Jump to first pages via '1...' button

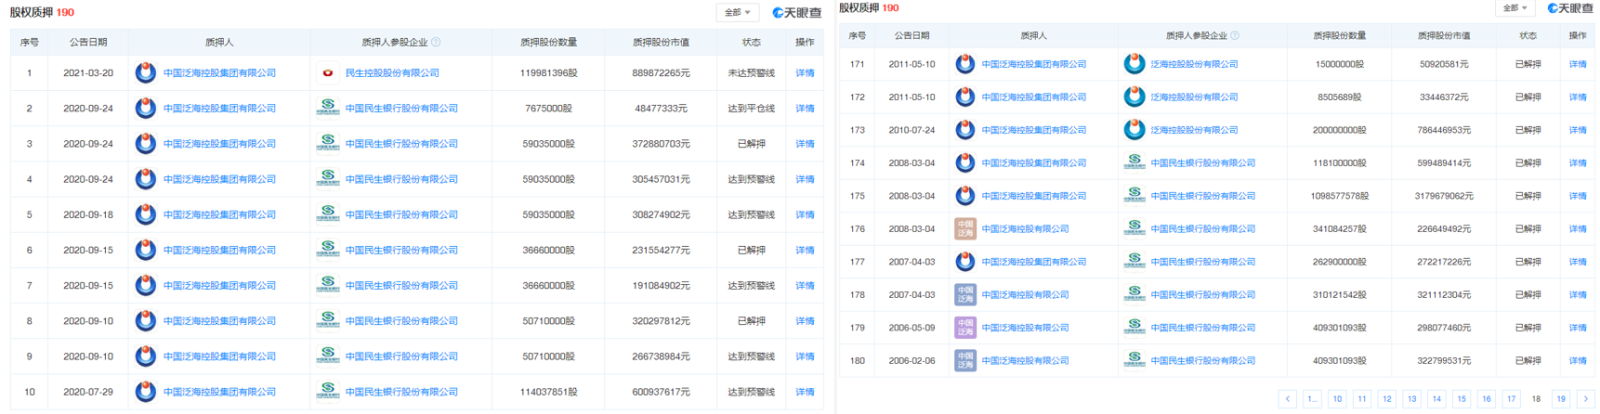tap(1312, 399)
